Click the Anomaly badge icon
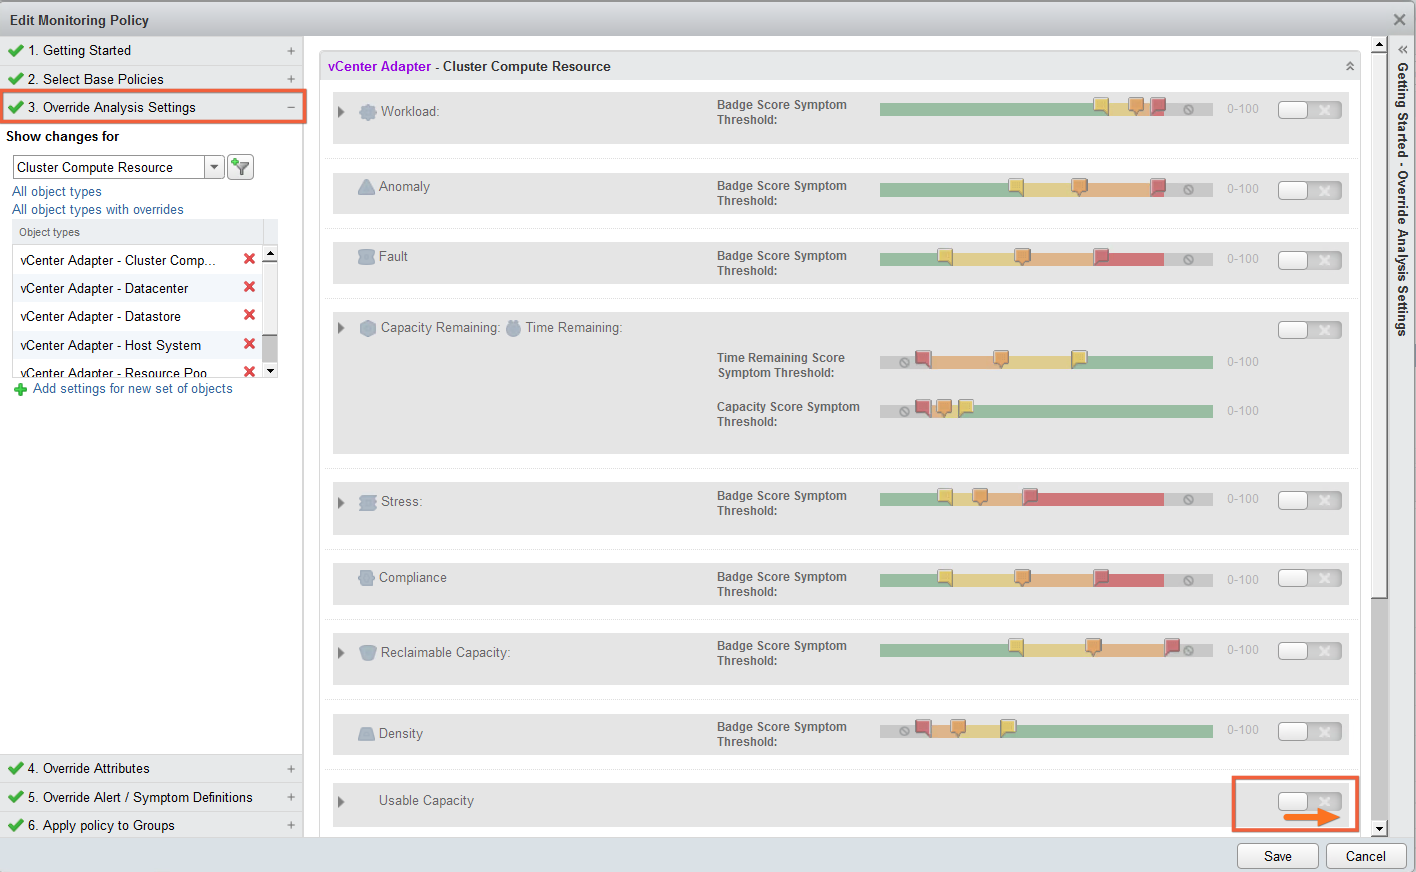The image size is (1416, 872). (x=366, y=187)
